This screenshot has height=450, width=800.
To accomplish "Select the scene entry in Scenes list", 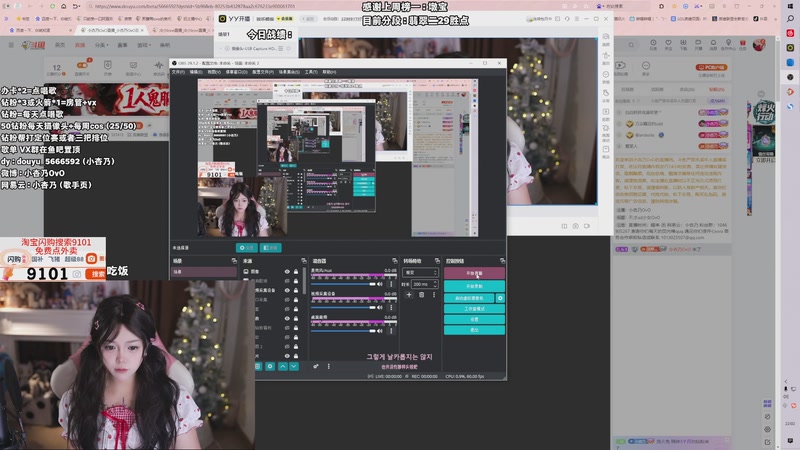I will point(204,272).
